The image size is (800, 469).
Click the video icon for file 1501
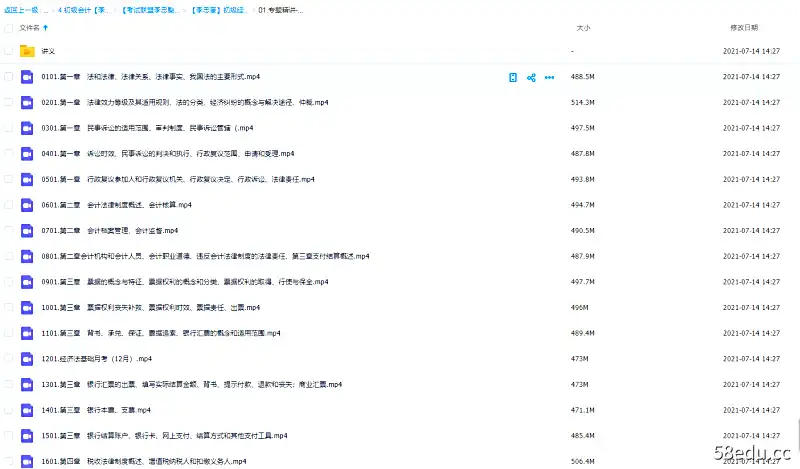pos(27,436)
